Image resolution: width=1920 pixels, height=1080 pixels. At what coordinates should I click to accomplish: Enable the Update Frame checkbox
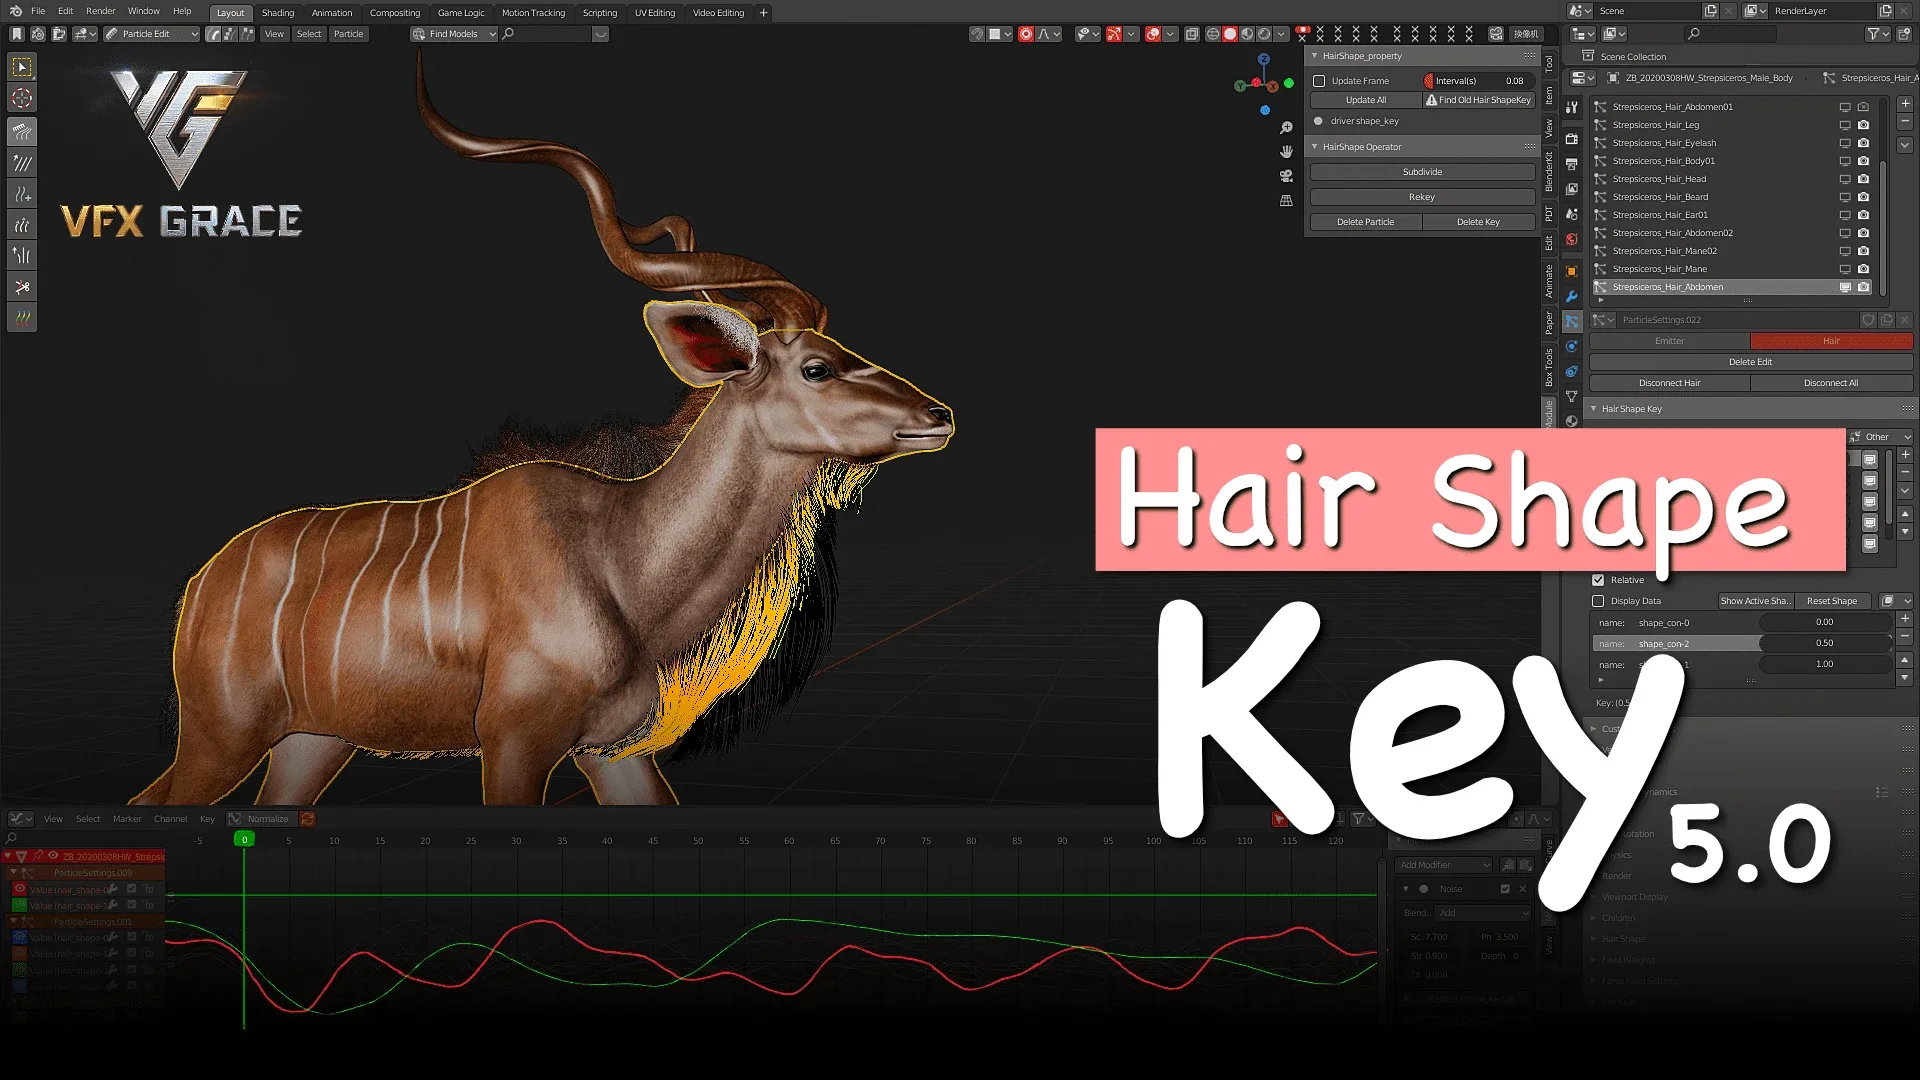point(1320,80)
